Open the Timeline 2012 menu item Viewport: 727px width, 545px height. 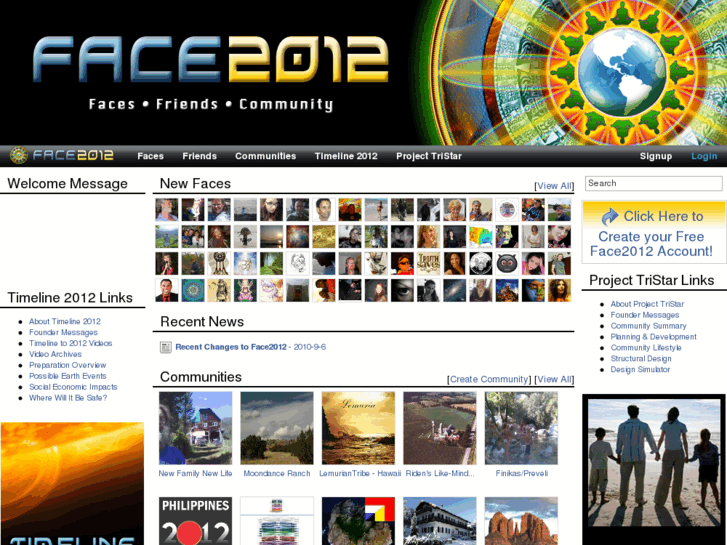pos(346,156)
